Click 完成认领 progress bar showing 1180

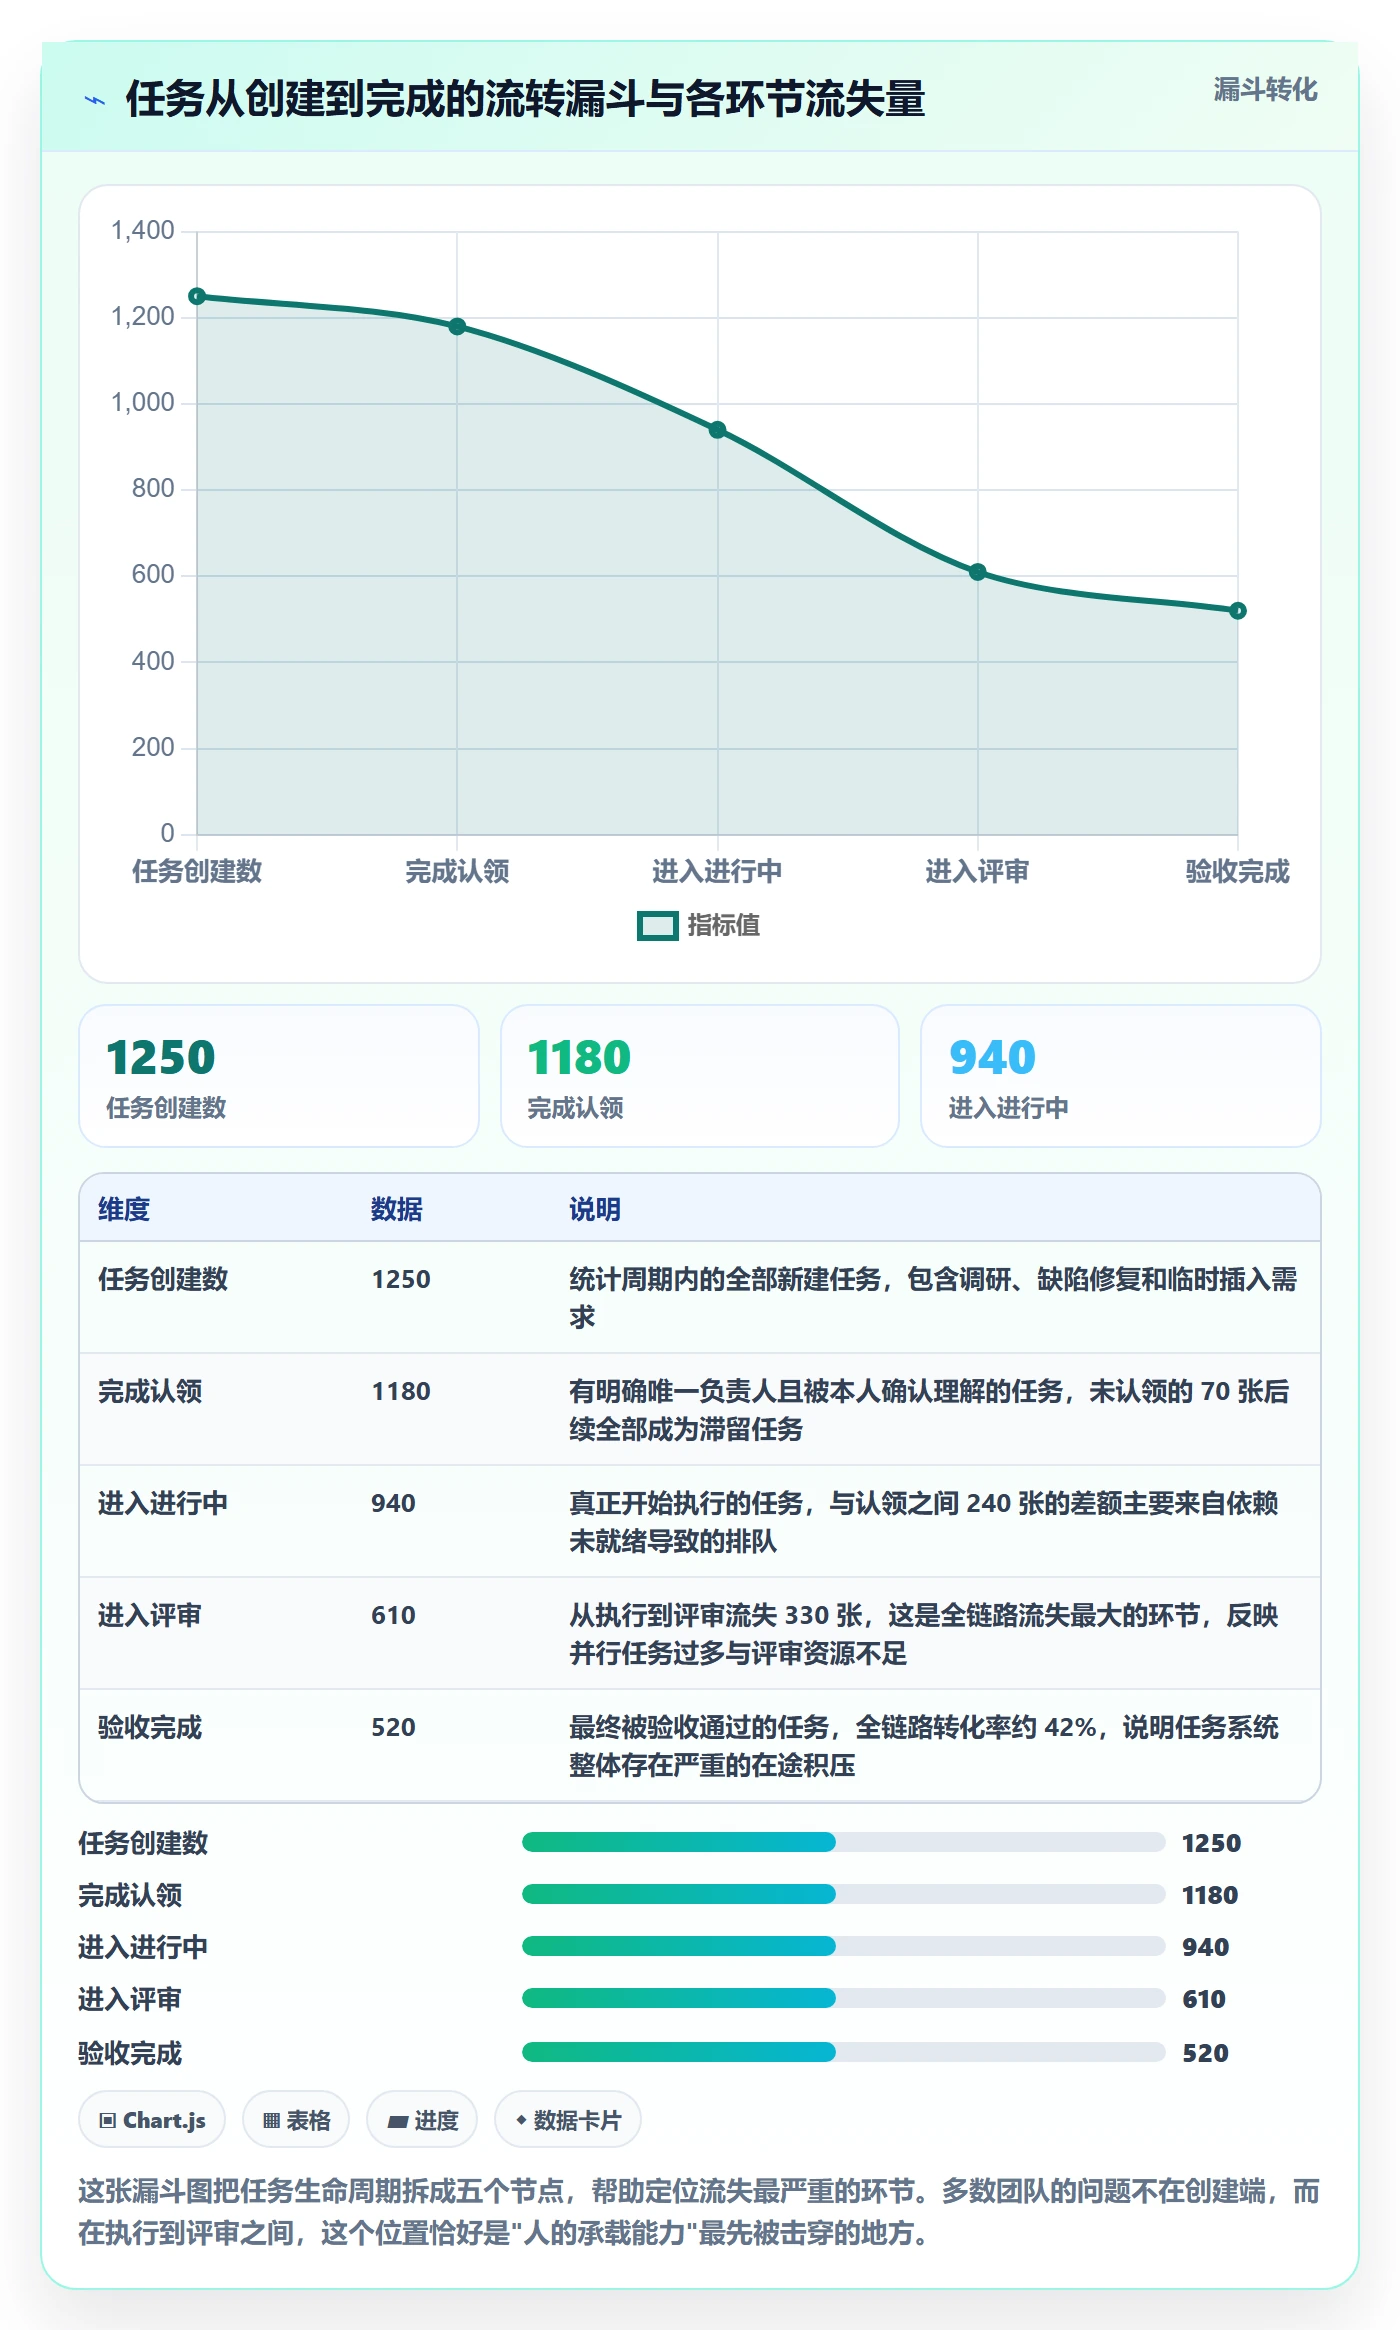pos(843,1894)
